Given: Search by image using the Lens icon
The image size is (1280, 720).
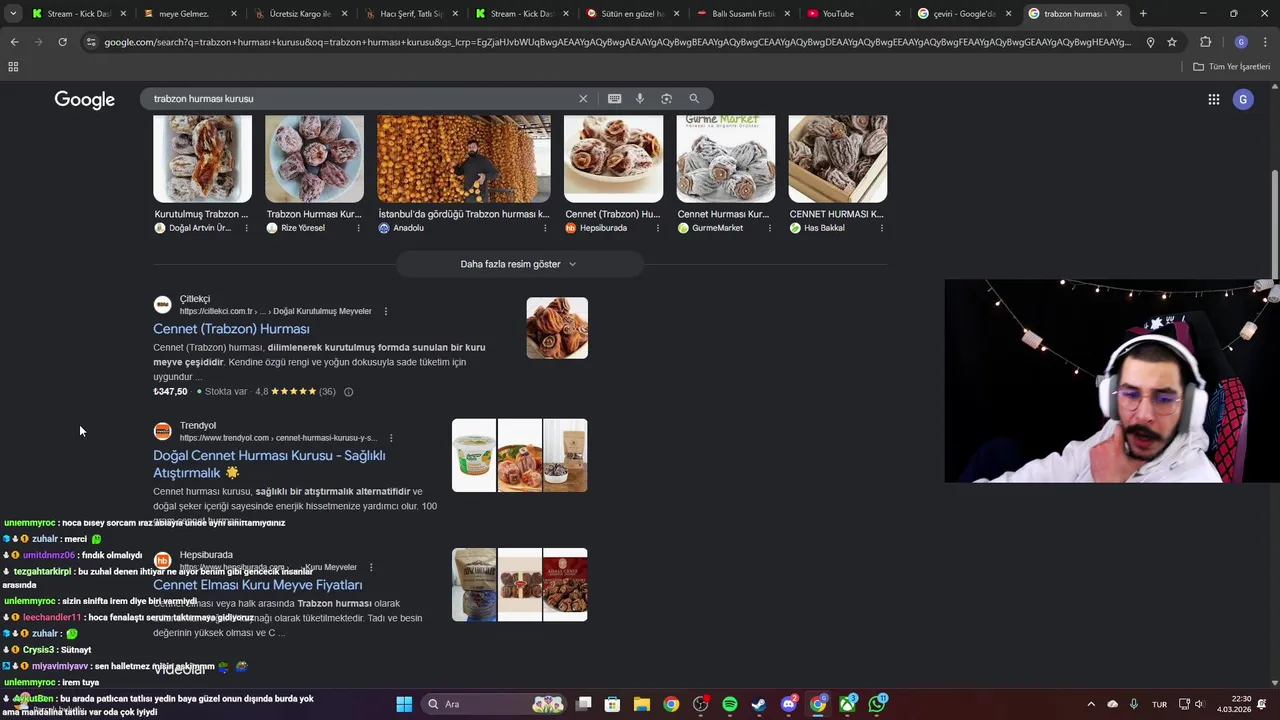Looking at the screenshot, I should tap(667, 99).
